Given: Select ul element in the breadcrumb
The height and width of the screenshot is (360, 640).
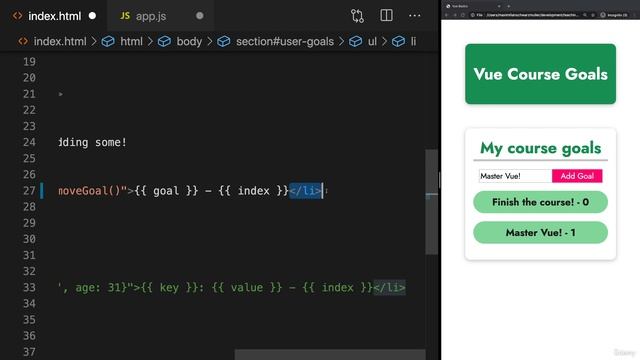Looking at the screenshot, I should [372, 42].
